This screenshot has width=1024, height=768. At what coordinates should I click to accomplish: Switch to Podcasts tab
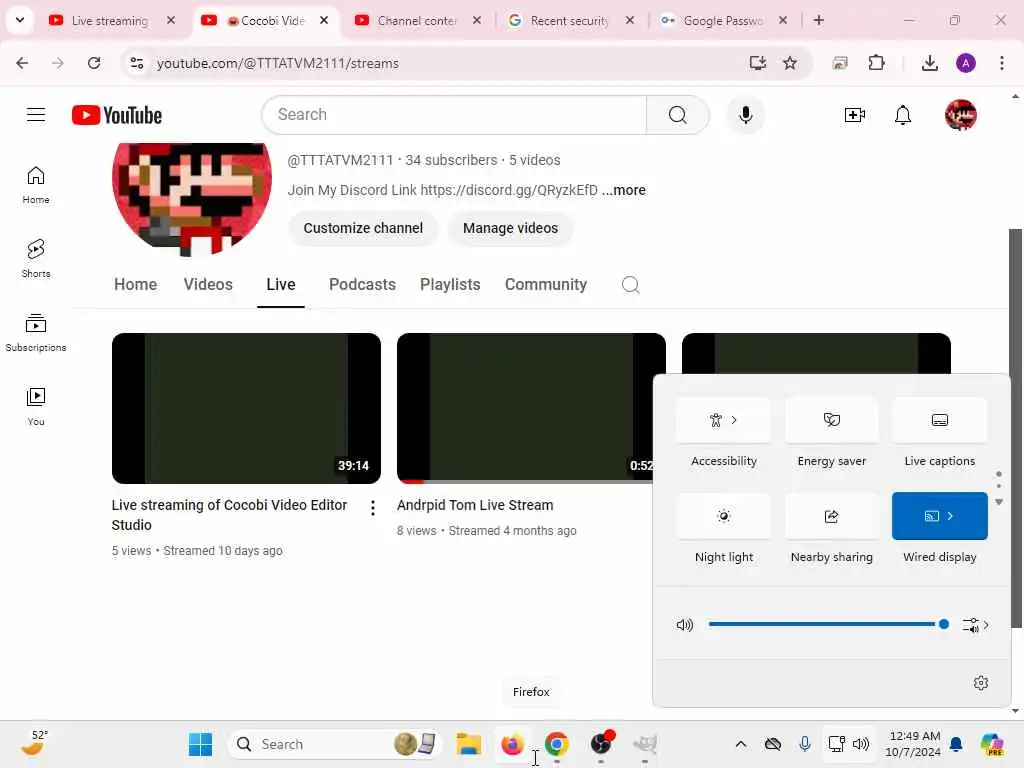362,285
